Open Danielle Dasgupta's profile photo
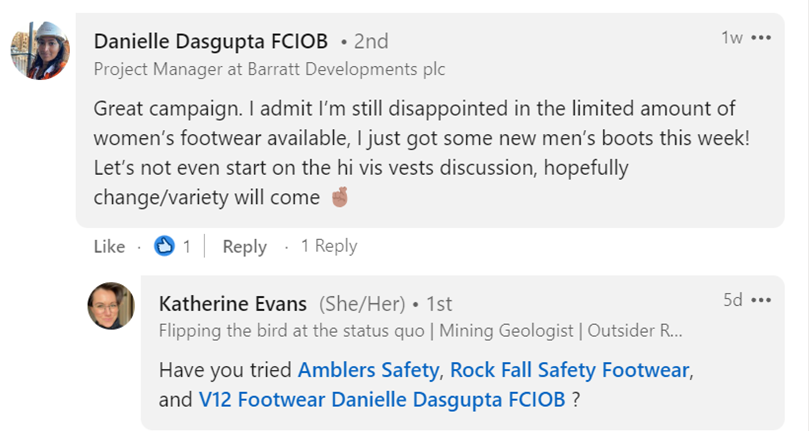Image resolution: width=809 pixels, height=431 pixels. point(40,51)
